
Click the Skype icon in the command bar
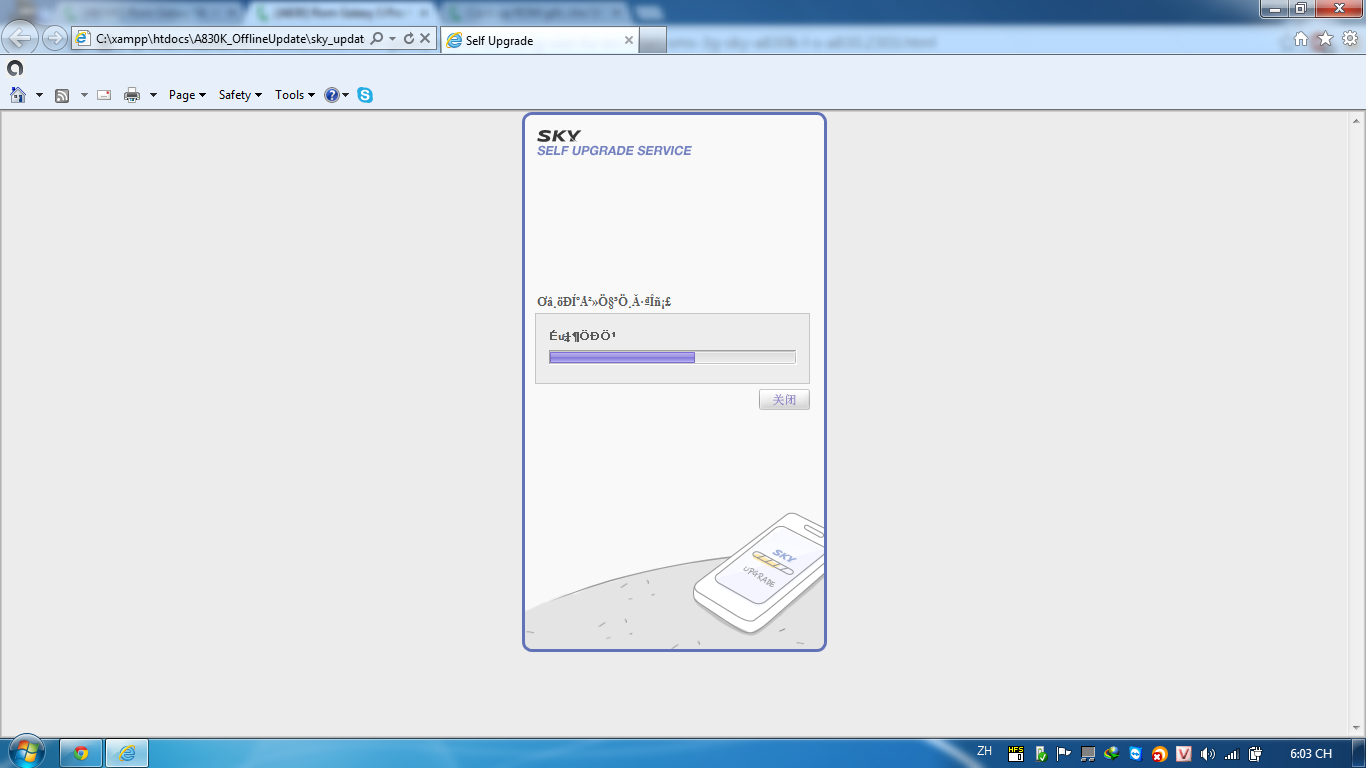click(x=365, y=95)
